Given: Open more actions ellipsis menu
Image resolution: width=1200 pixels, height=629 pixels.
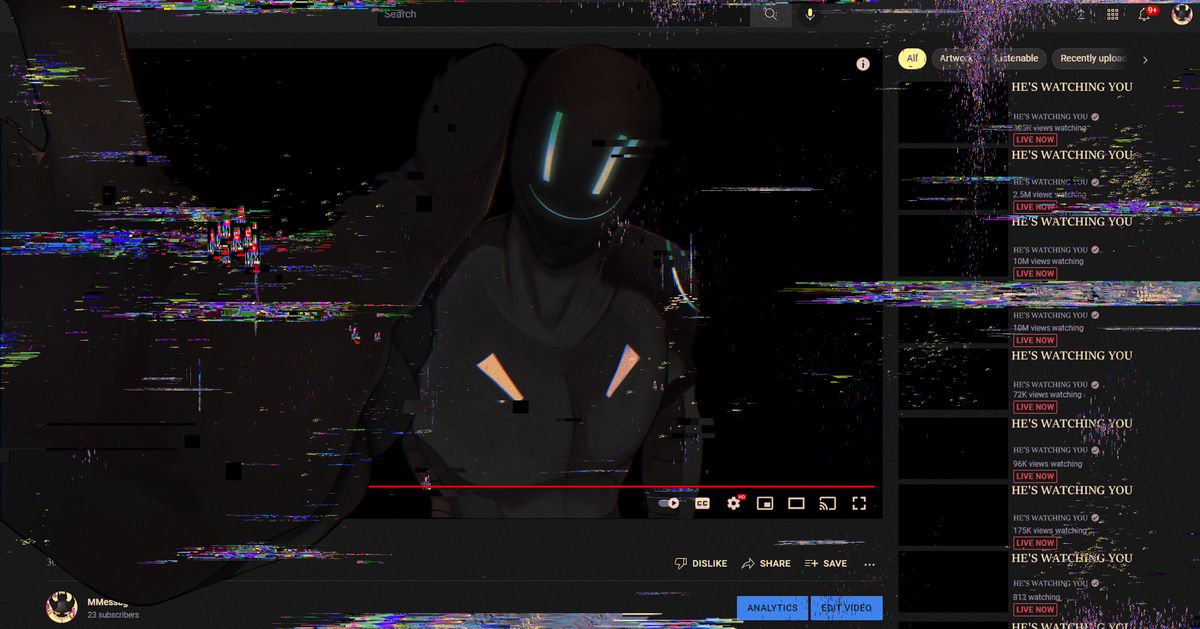Looking at the screenshot, I should point(869,564).
